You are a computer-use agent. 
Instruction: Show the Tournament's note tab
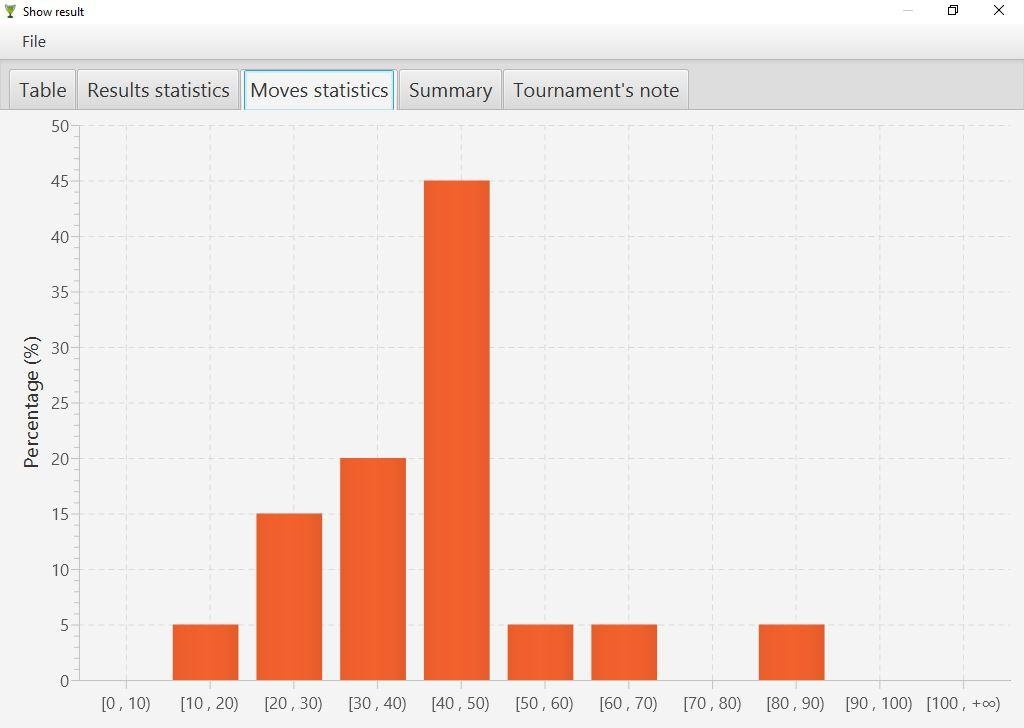pyautogui.click(x=596, y=90)
